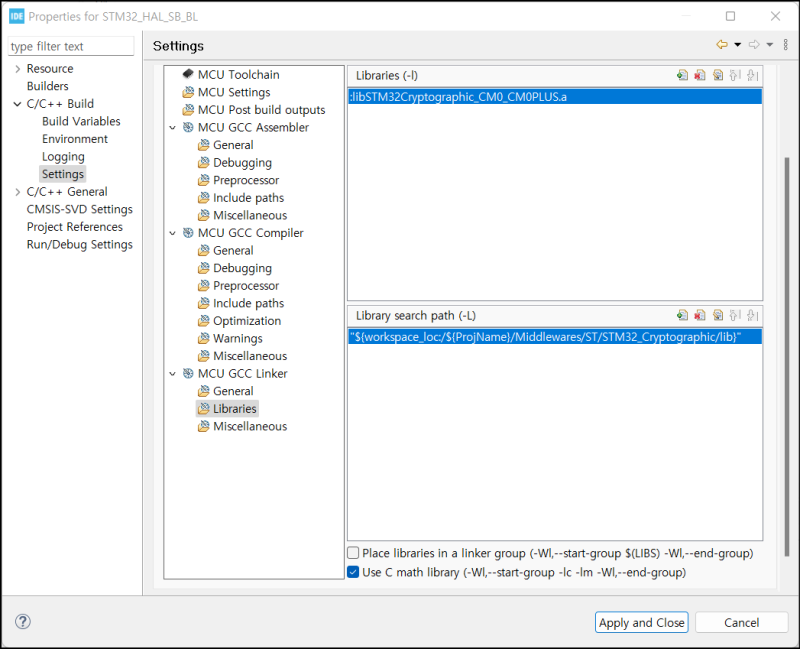Image resolution: width=800 pixels, height=649 pixels.
Task: Open help via the question mark icon
Action: coord(22,621)
